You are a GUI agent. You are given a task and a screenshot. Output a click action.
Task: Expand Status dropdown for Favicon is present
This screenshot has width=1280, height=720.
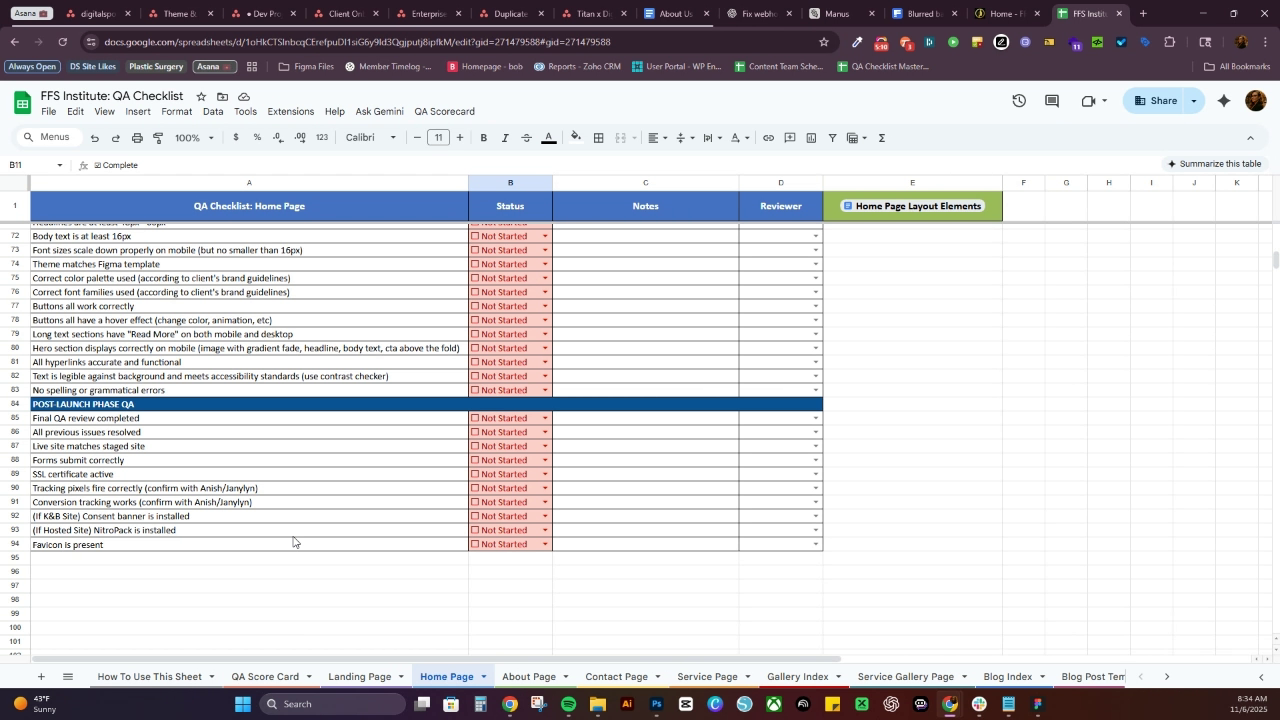click(x=545, y=545)
